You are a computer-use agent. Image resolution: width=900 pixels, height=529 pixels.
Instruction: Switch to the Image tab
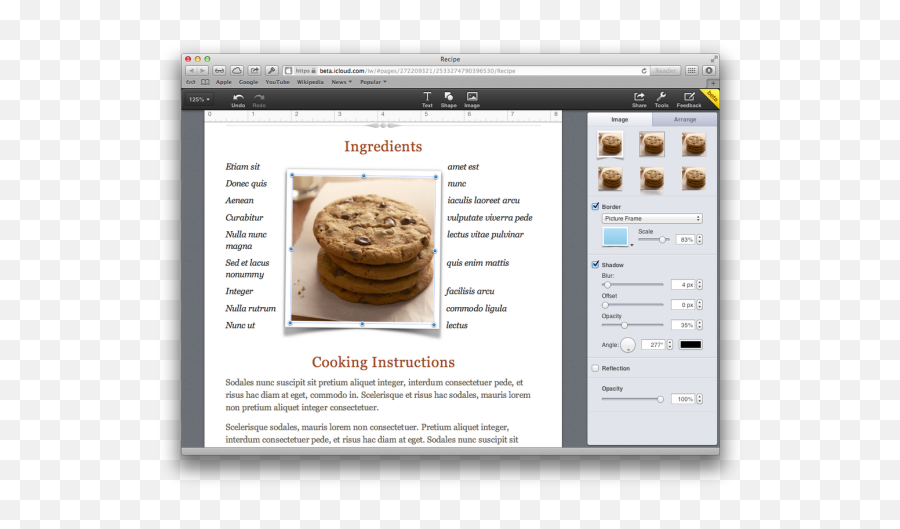(620, 119)
